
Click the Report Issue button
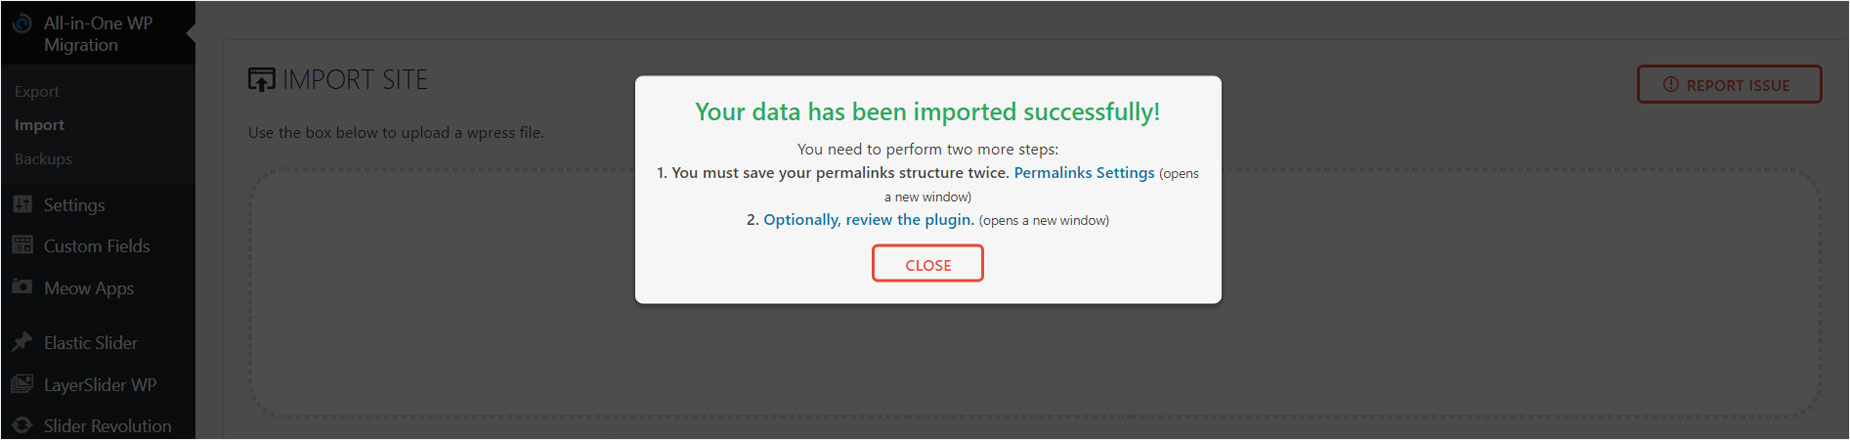[1729, 85]
